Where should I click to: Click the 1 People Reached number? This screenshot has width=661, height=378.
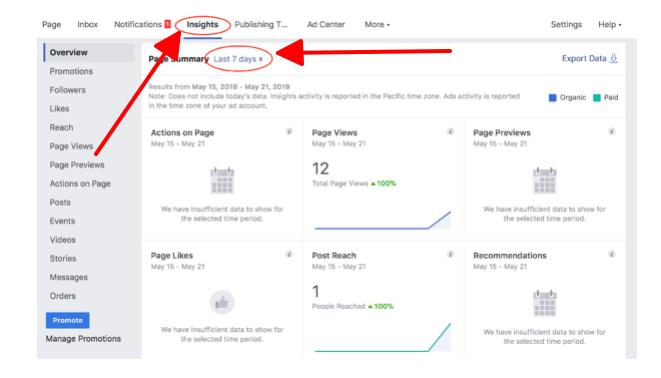point(316,292)
